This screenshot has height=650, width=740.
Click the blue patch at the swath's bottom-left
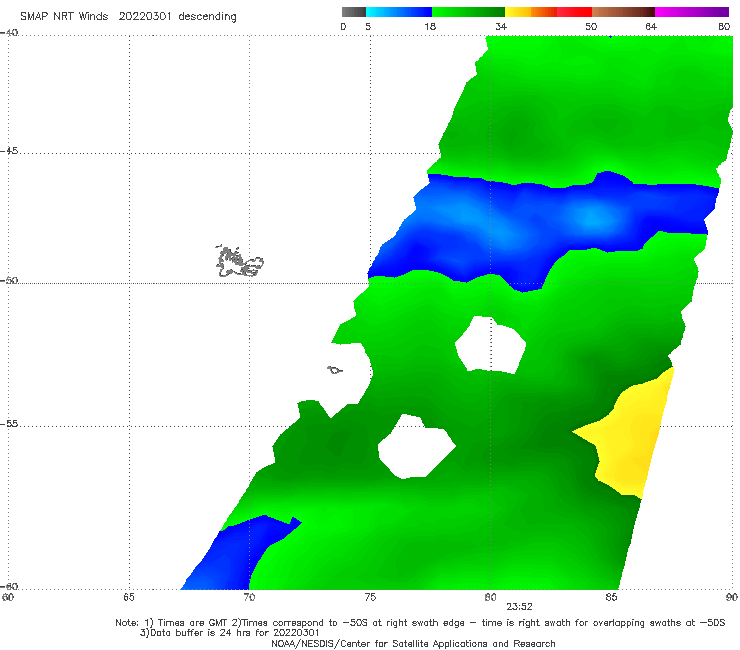(x=231, y=557)
